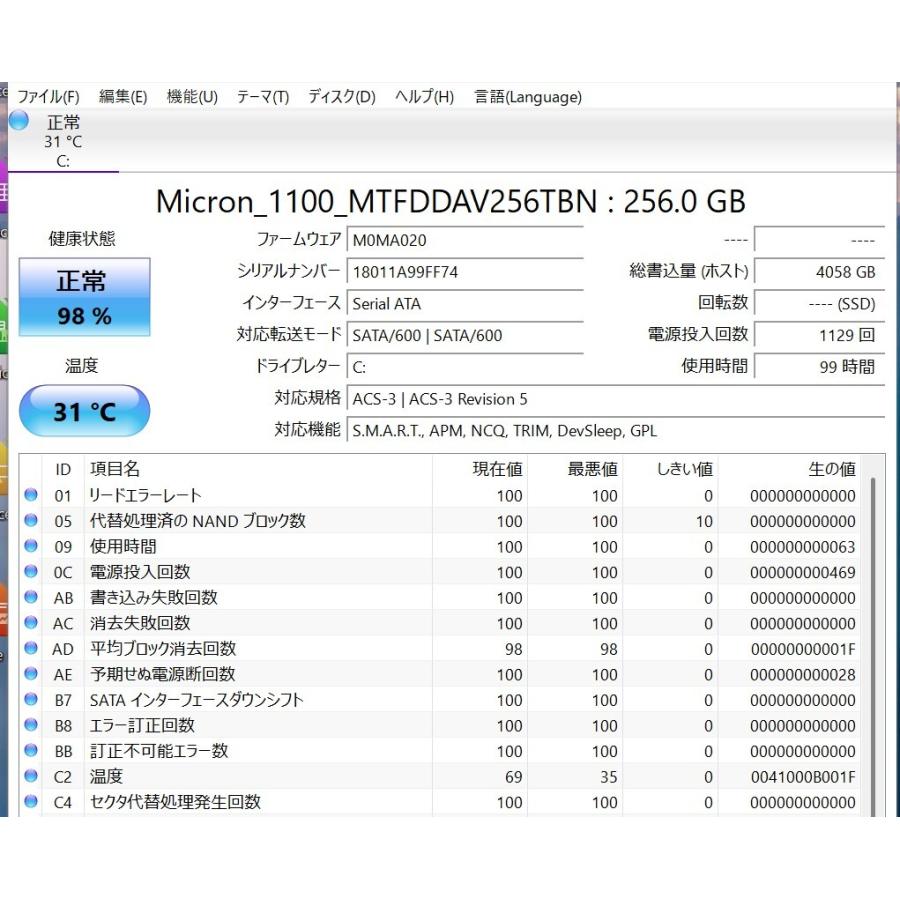Click the blue drive status icon above C:

(x=19, y=122)
